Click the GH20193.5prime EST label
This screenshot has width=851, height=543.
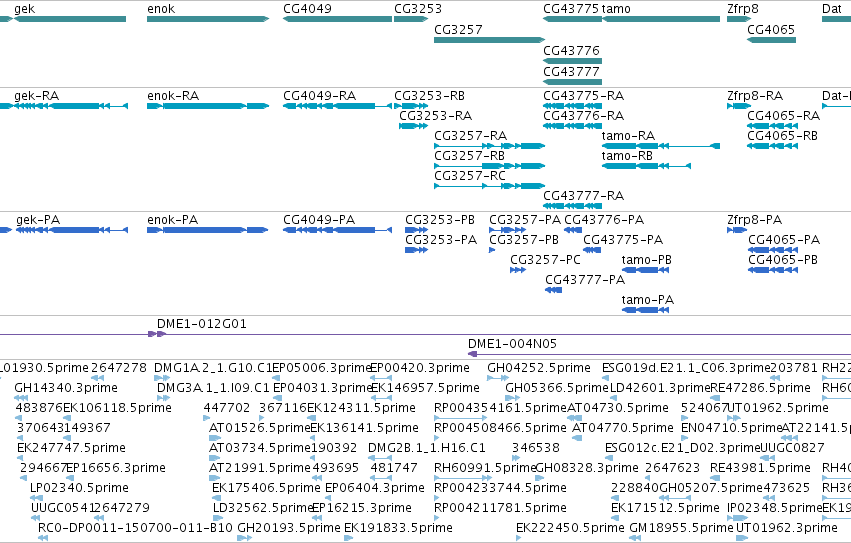(289, 528)
